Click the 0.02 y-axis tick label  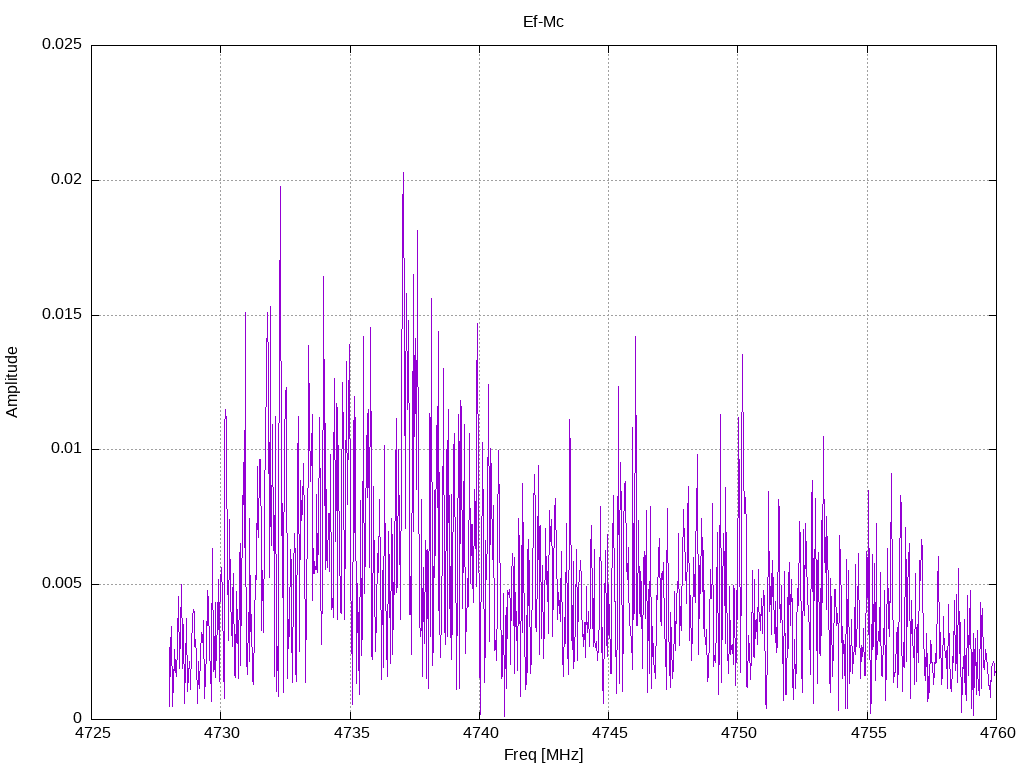67,180
